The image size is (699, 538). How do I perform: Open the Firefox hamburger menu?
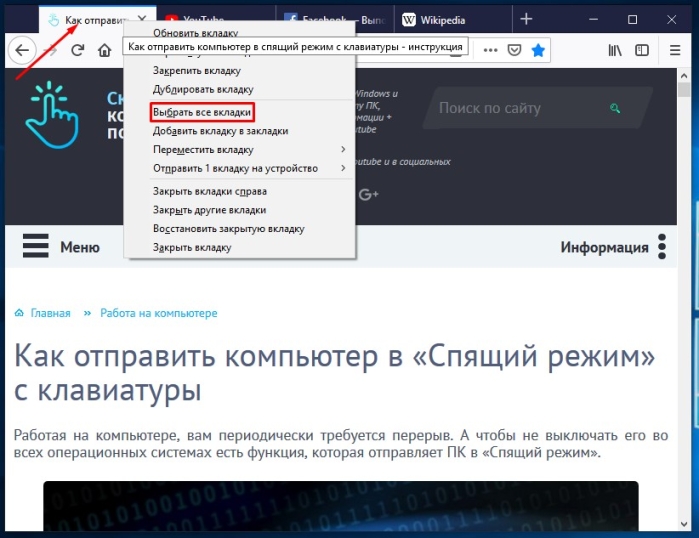[x=675, y=50]
